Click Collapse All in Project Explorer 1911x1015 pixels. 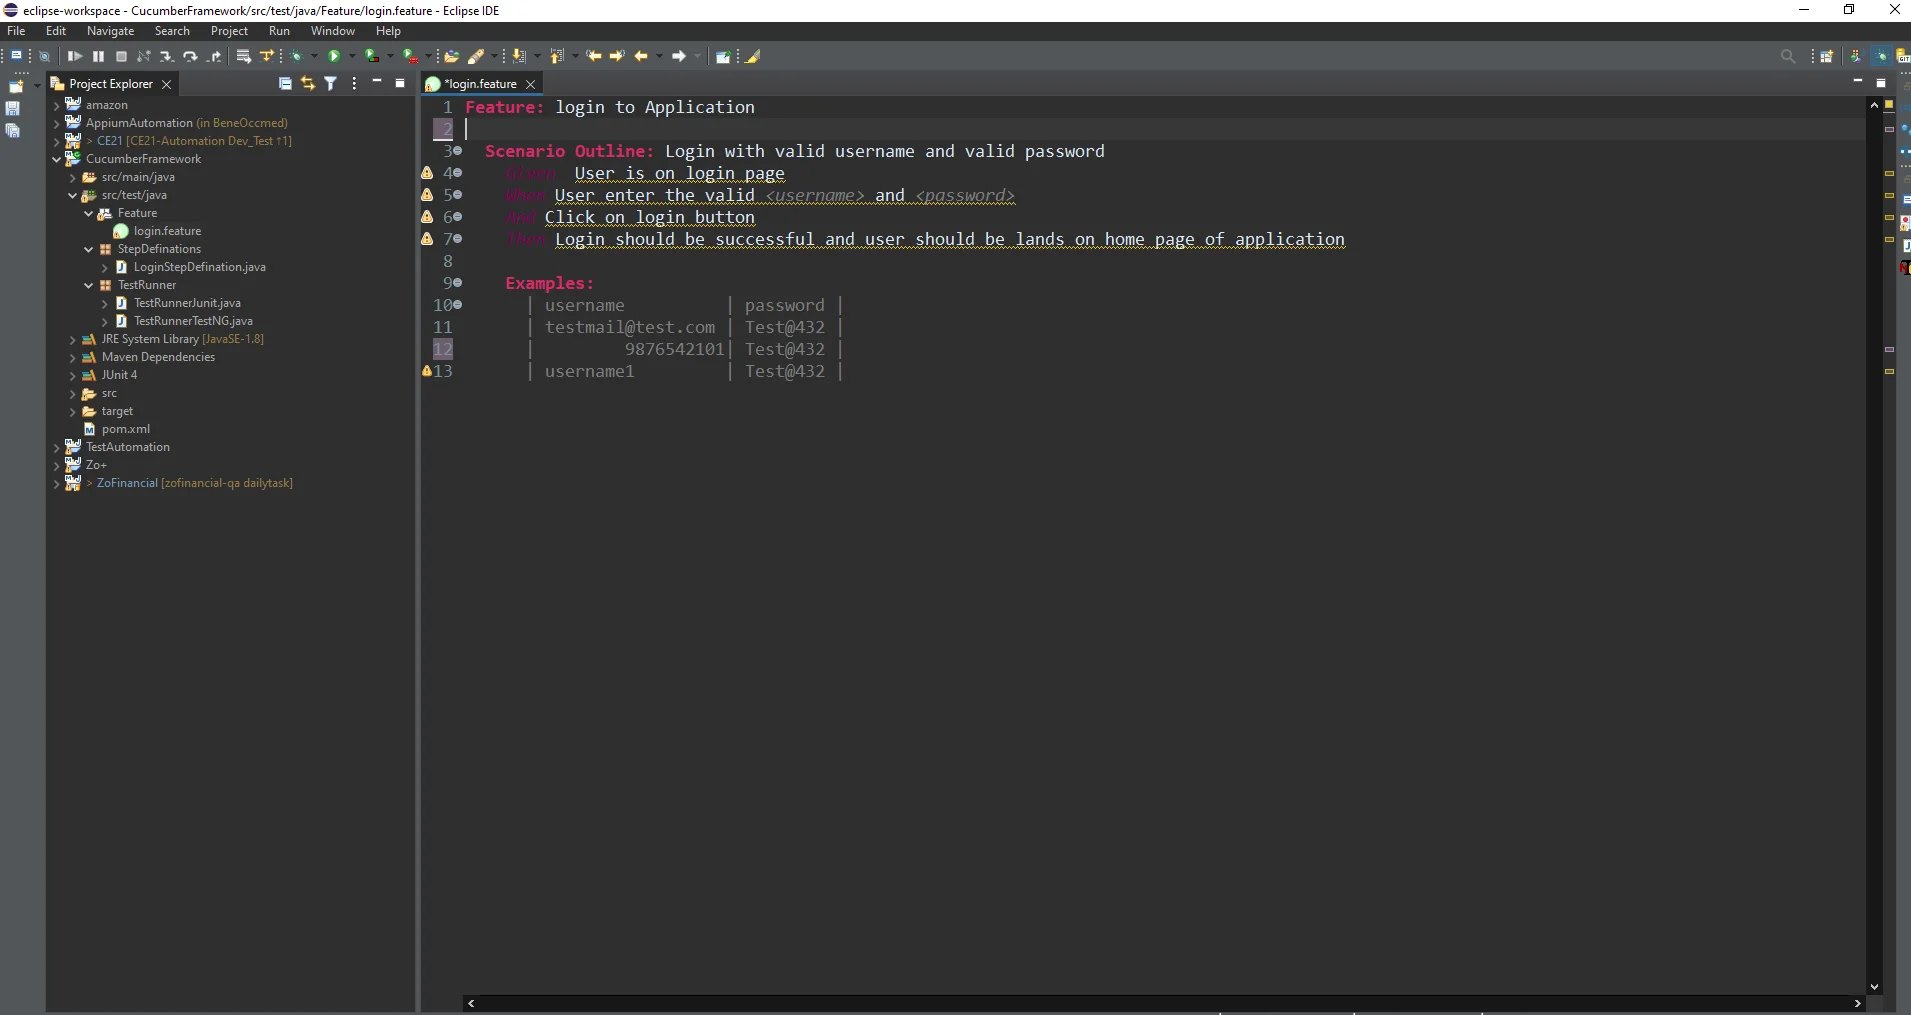[285, 84]
